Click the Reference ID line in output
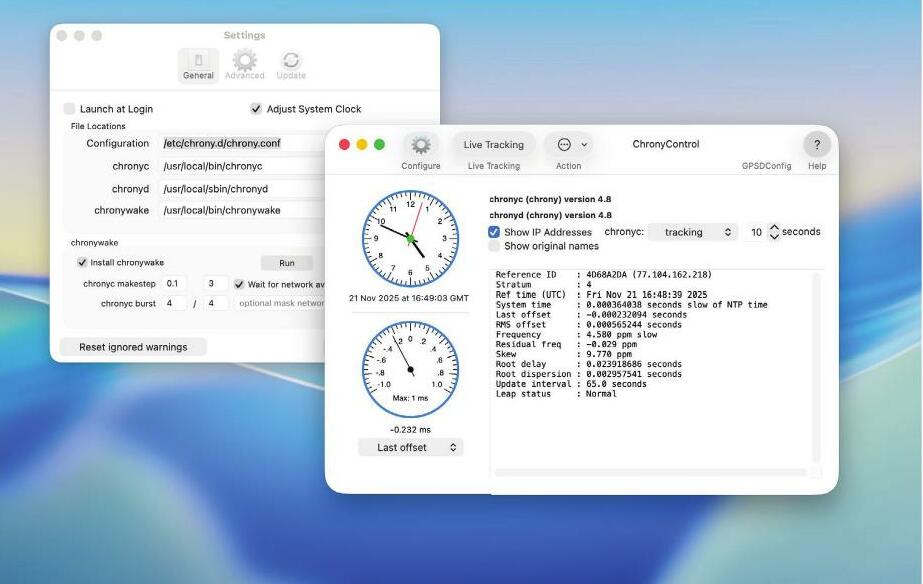Image resolution: width=923 pixels, height=584 pixels. [x=603, y=274]
